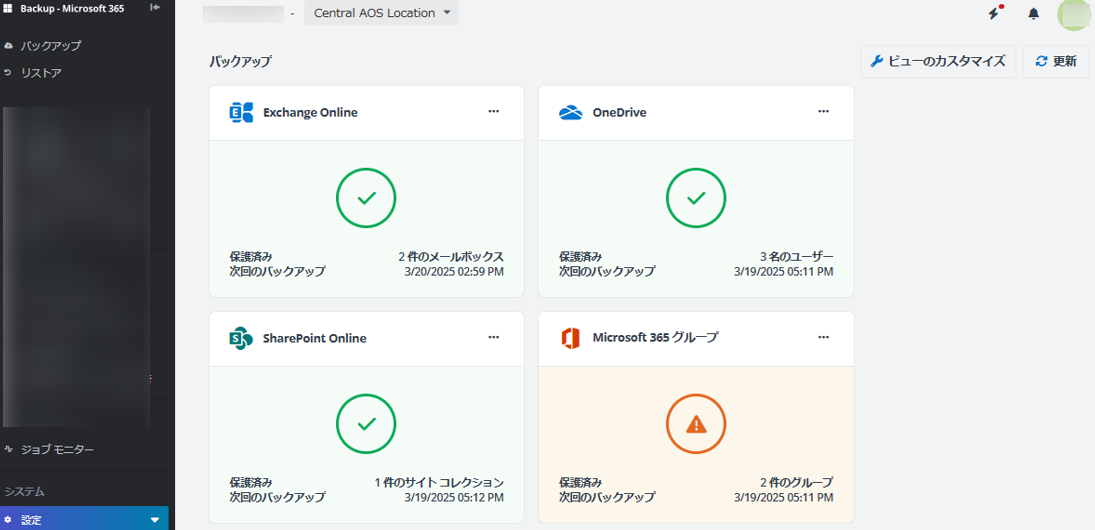Screen dimensions: 1095x530
Task: Open the app launcher grid icon
Action: [x=9, y=8]
